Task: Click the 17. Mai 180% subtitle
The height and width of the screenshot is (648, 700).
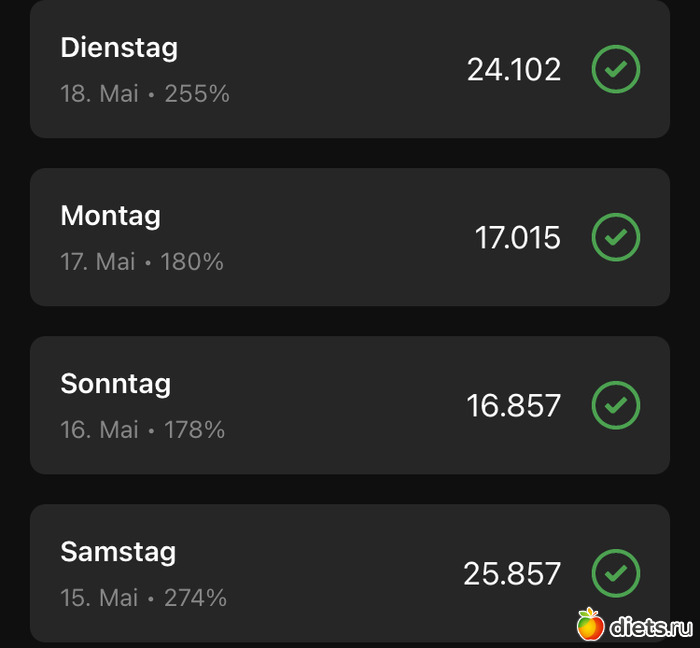Action: tap(142, 262)
